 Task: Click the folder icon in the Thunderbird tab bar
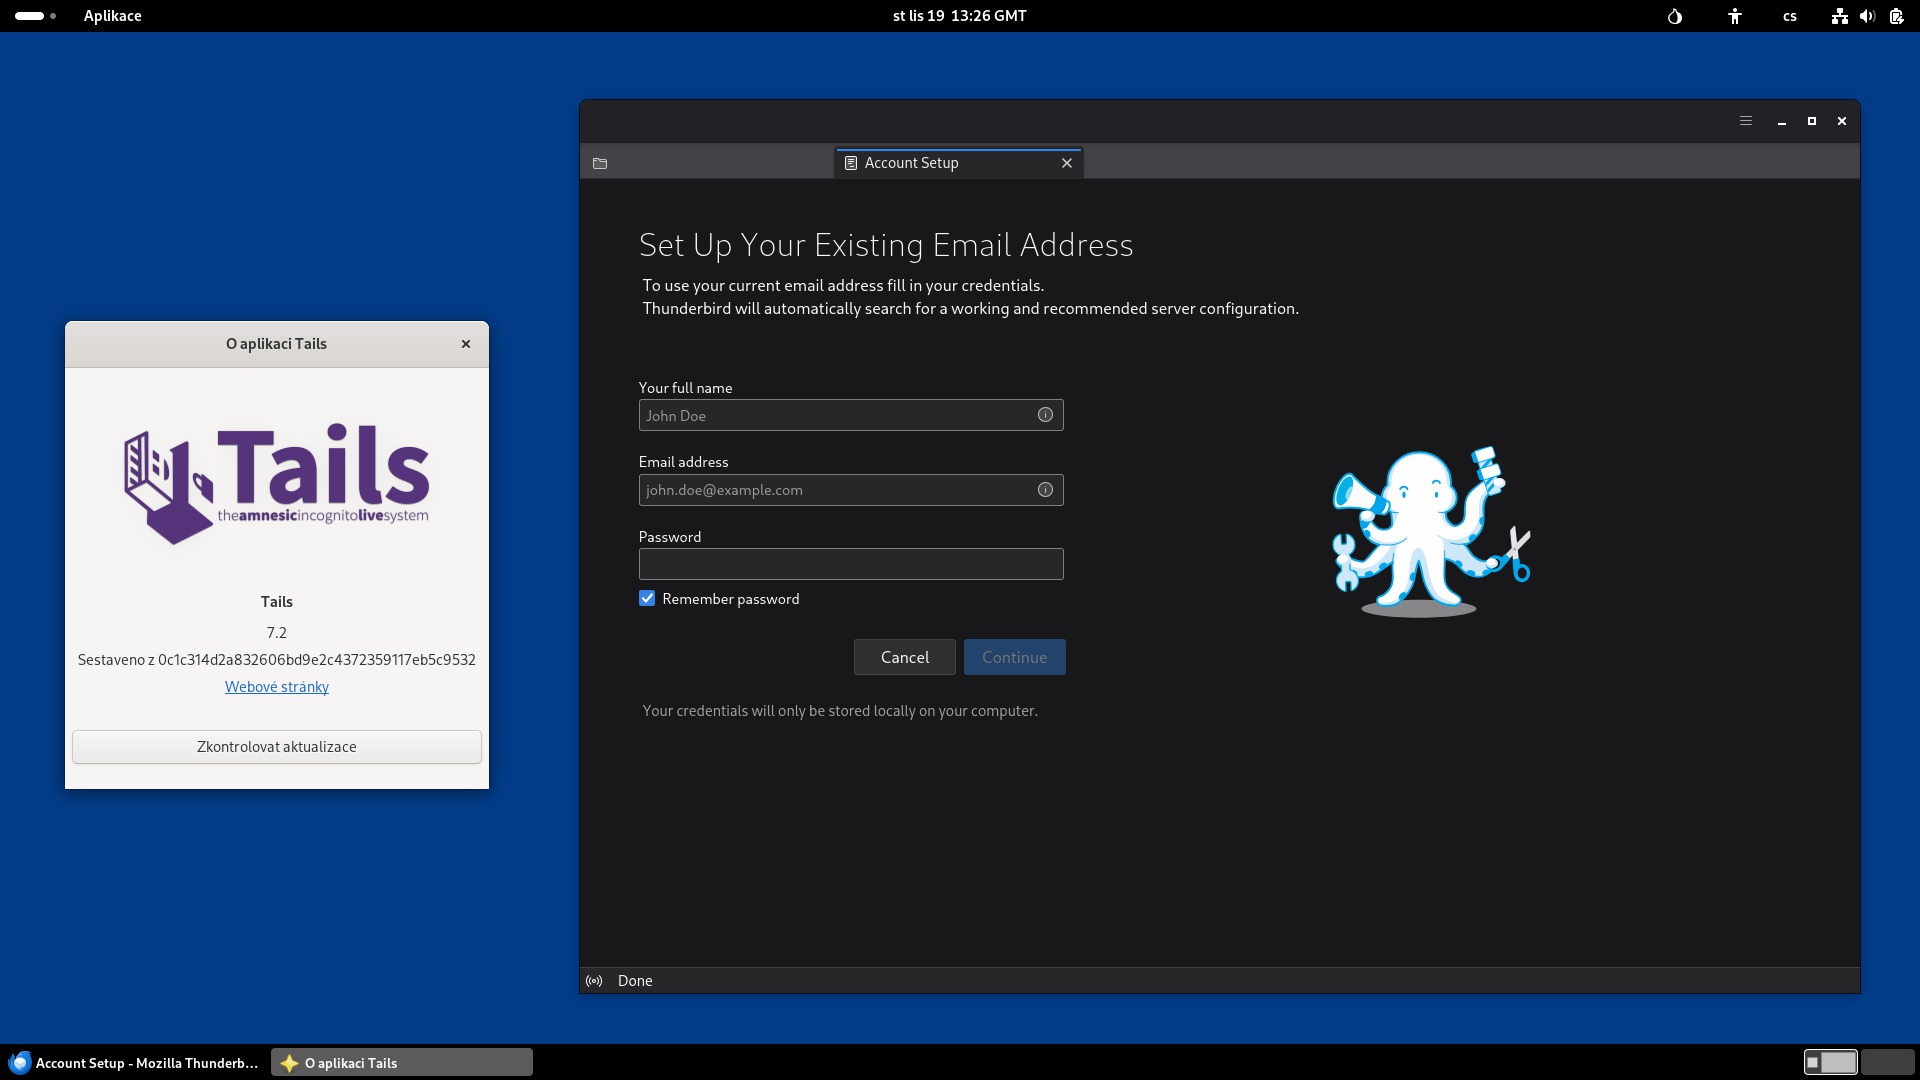[600, 163]
